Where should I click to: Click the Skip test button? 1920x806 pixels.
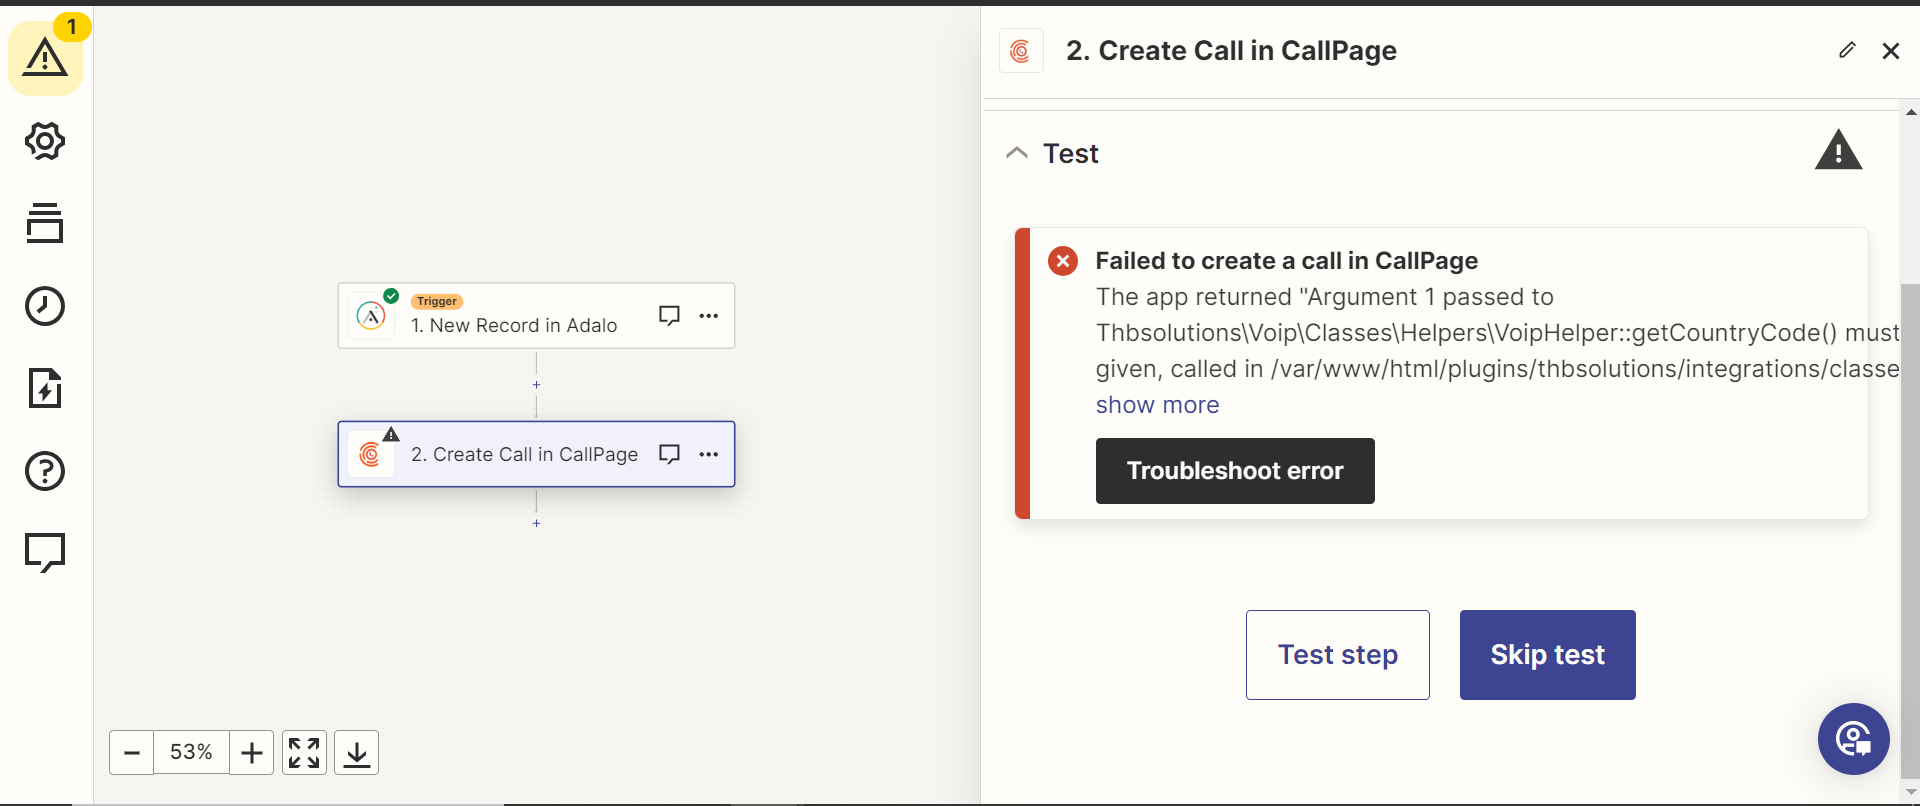pyautogui.click(x=1548, y=655)
